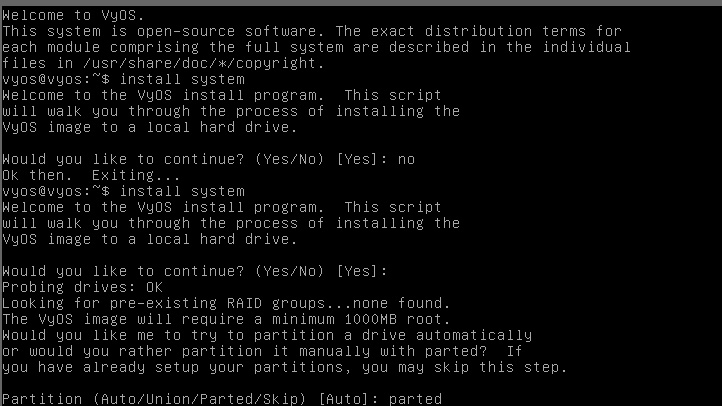Click the '(Auto/Union/Parted/Skip)' options text
Viewport: 722px width, 406px height.
click(199, 399)
